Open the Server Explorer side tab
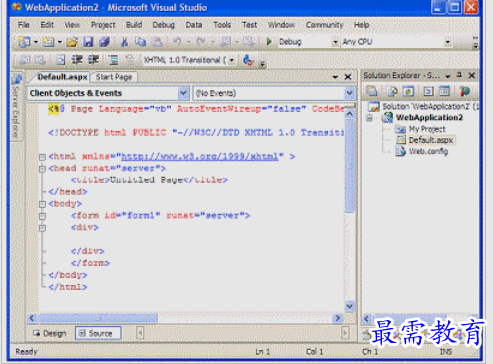The image size is (493, 364). point(16,106)
